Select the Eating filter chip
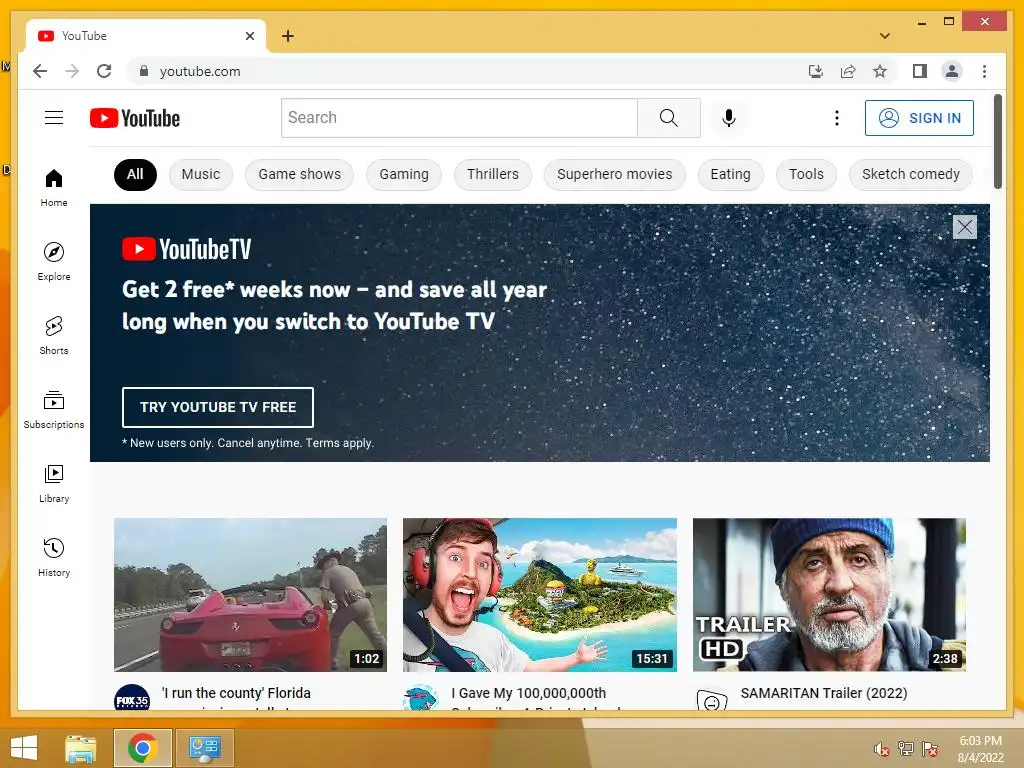Image resolution: width=1024 pixels, height=768 pixels. (730, 174)
